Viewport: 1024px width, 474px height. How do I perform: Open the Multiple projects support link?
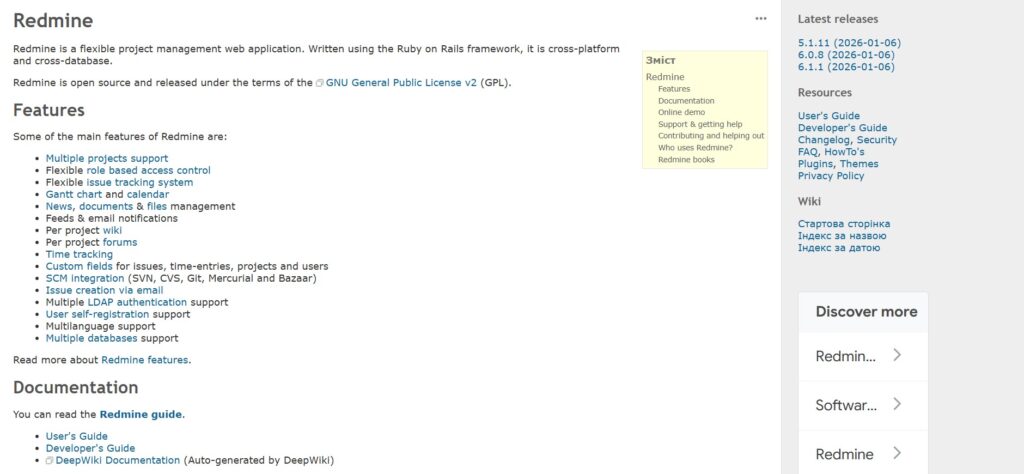point(106,159)
